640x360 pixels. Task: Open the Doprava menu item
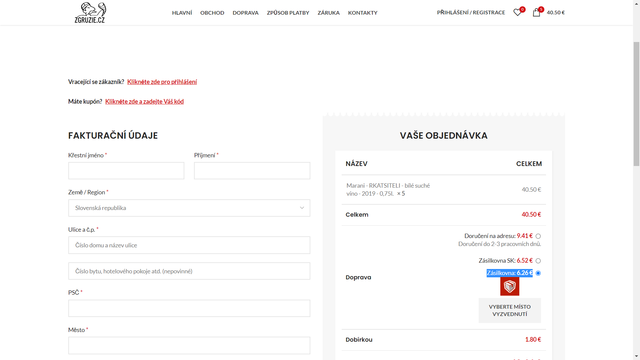click(x=245, y=13)
